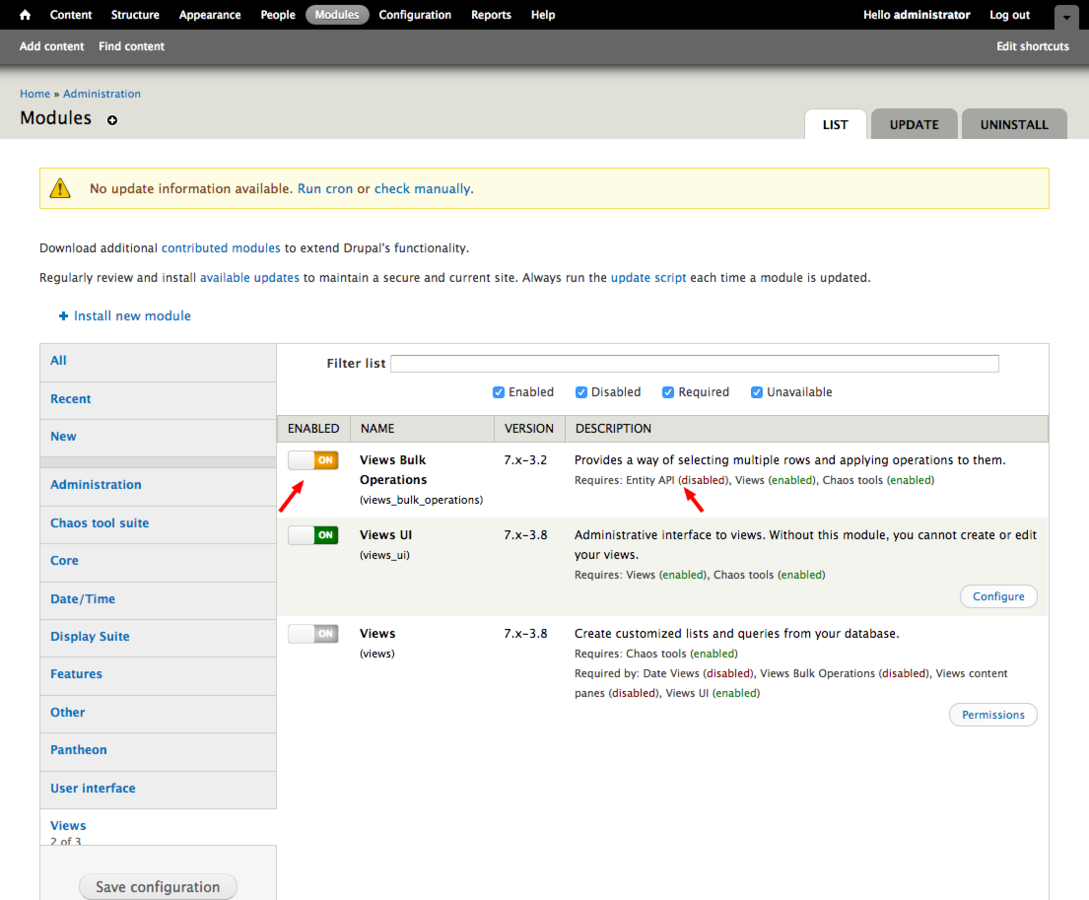Click Views UI module name
This screenshot has height=900, width=1089.
[385, 535]
